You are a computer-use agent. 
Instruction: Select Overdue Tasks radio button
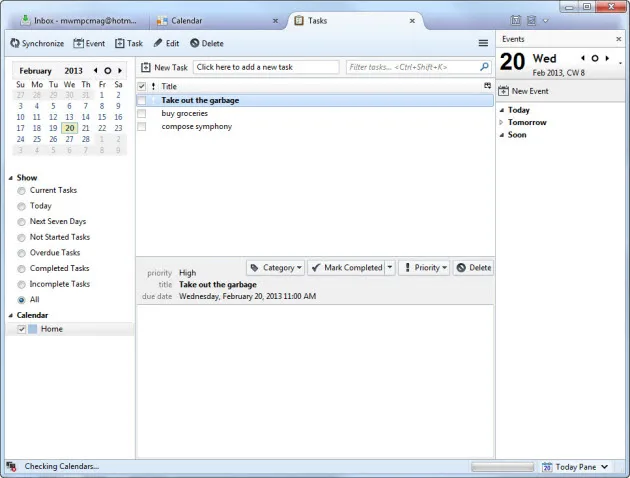click(22, 253)
